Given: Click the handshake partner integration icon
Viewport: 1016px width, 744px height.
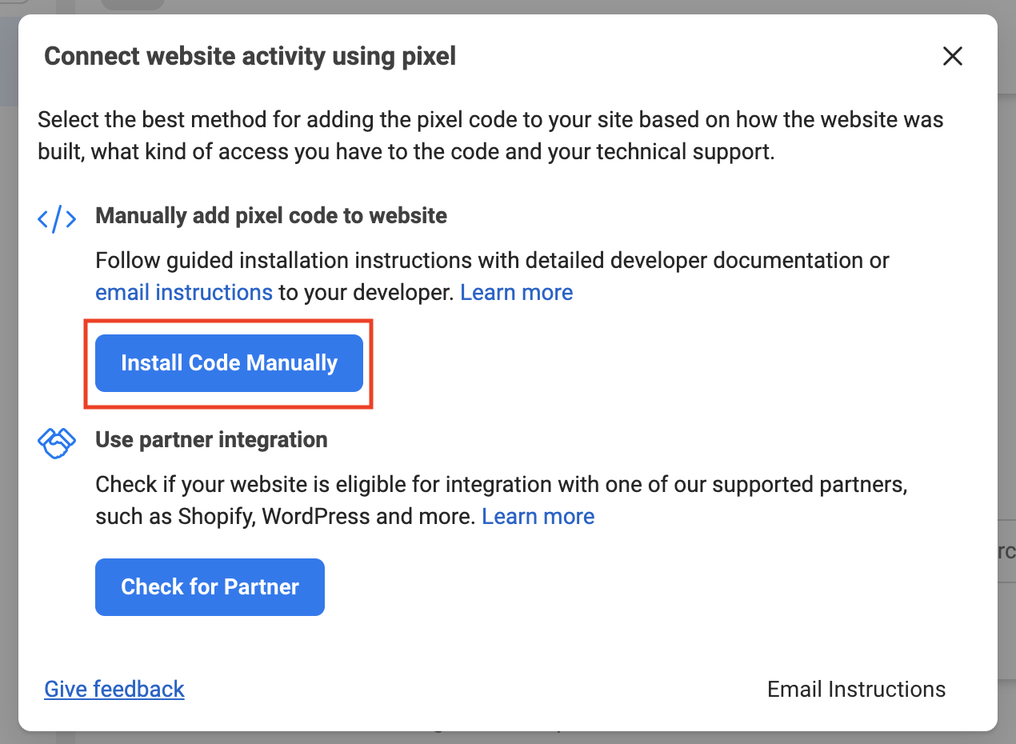Looking at the screenshot, I should click(57, 443).
